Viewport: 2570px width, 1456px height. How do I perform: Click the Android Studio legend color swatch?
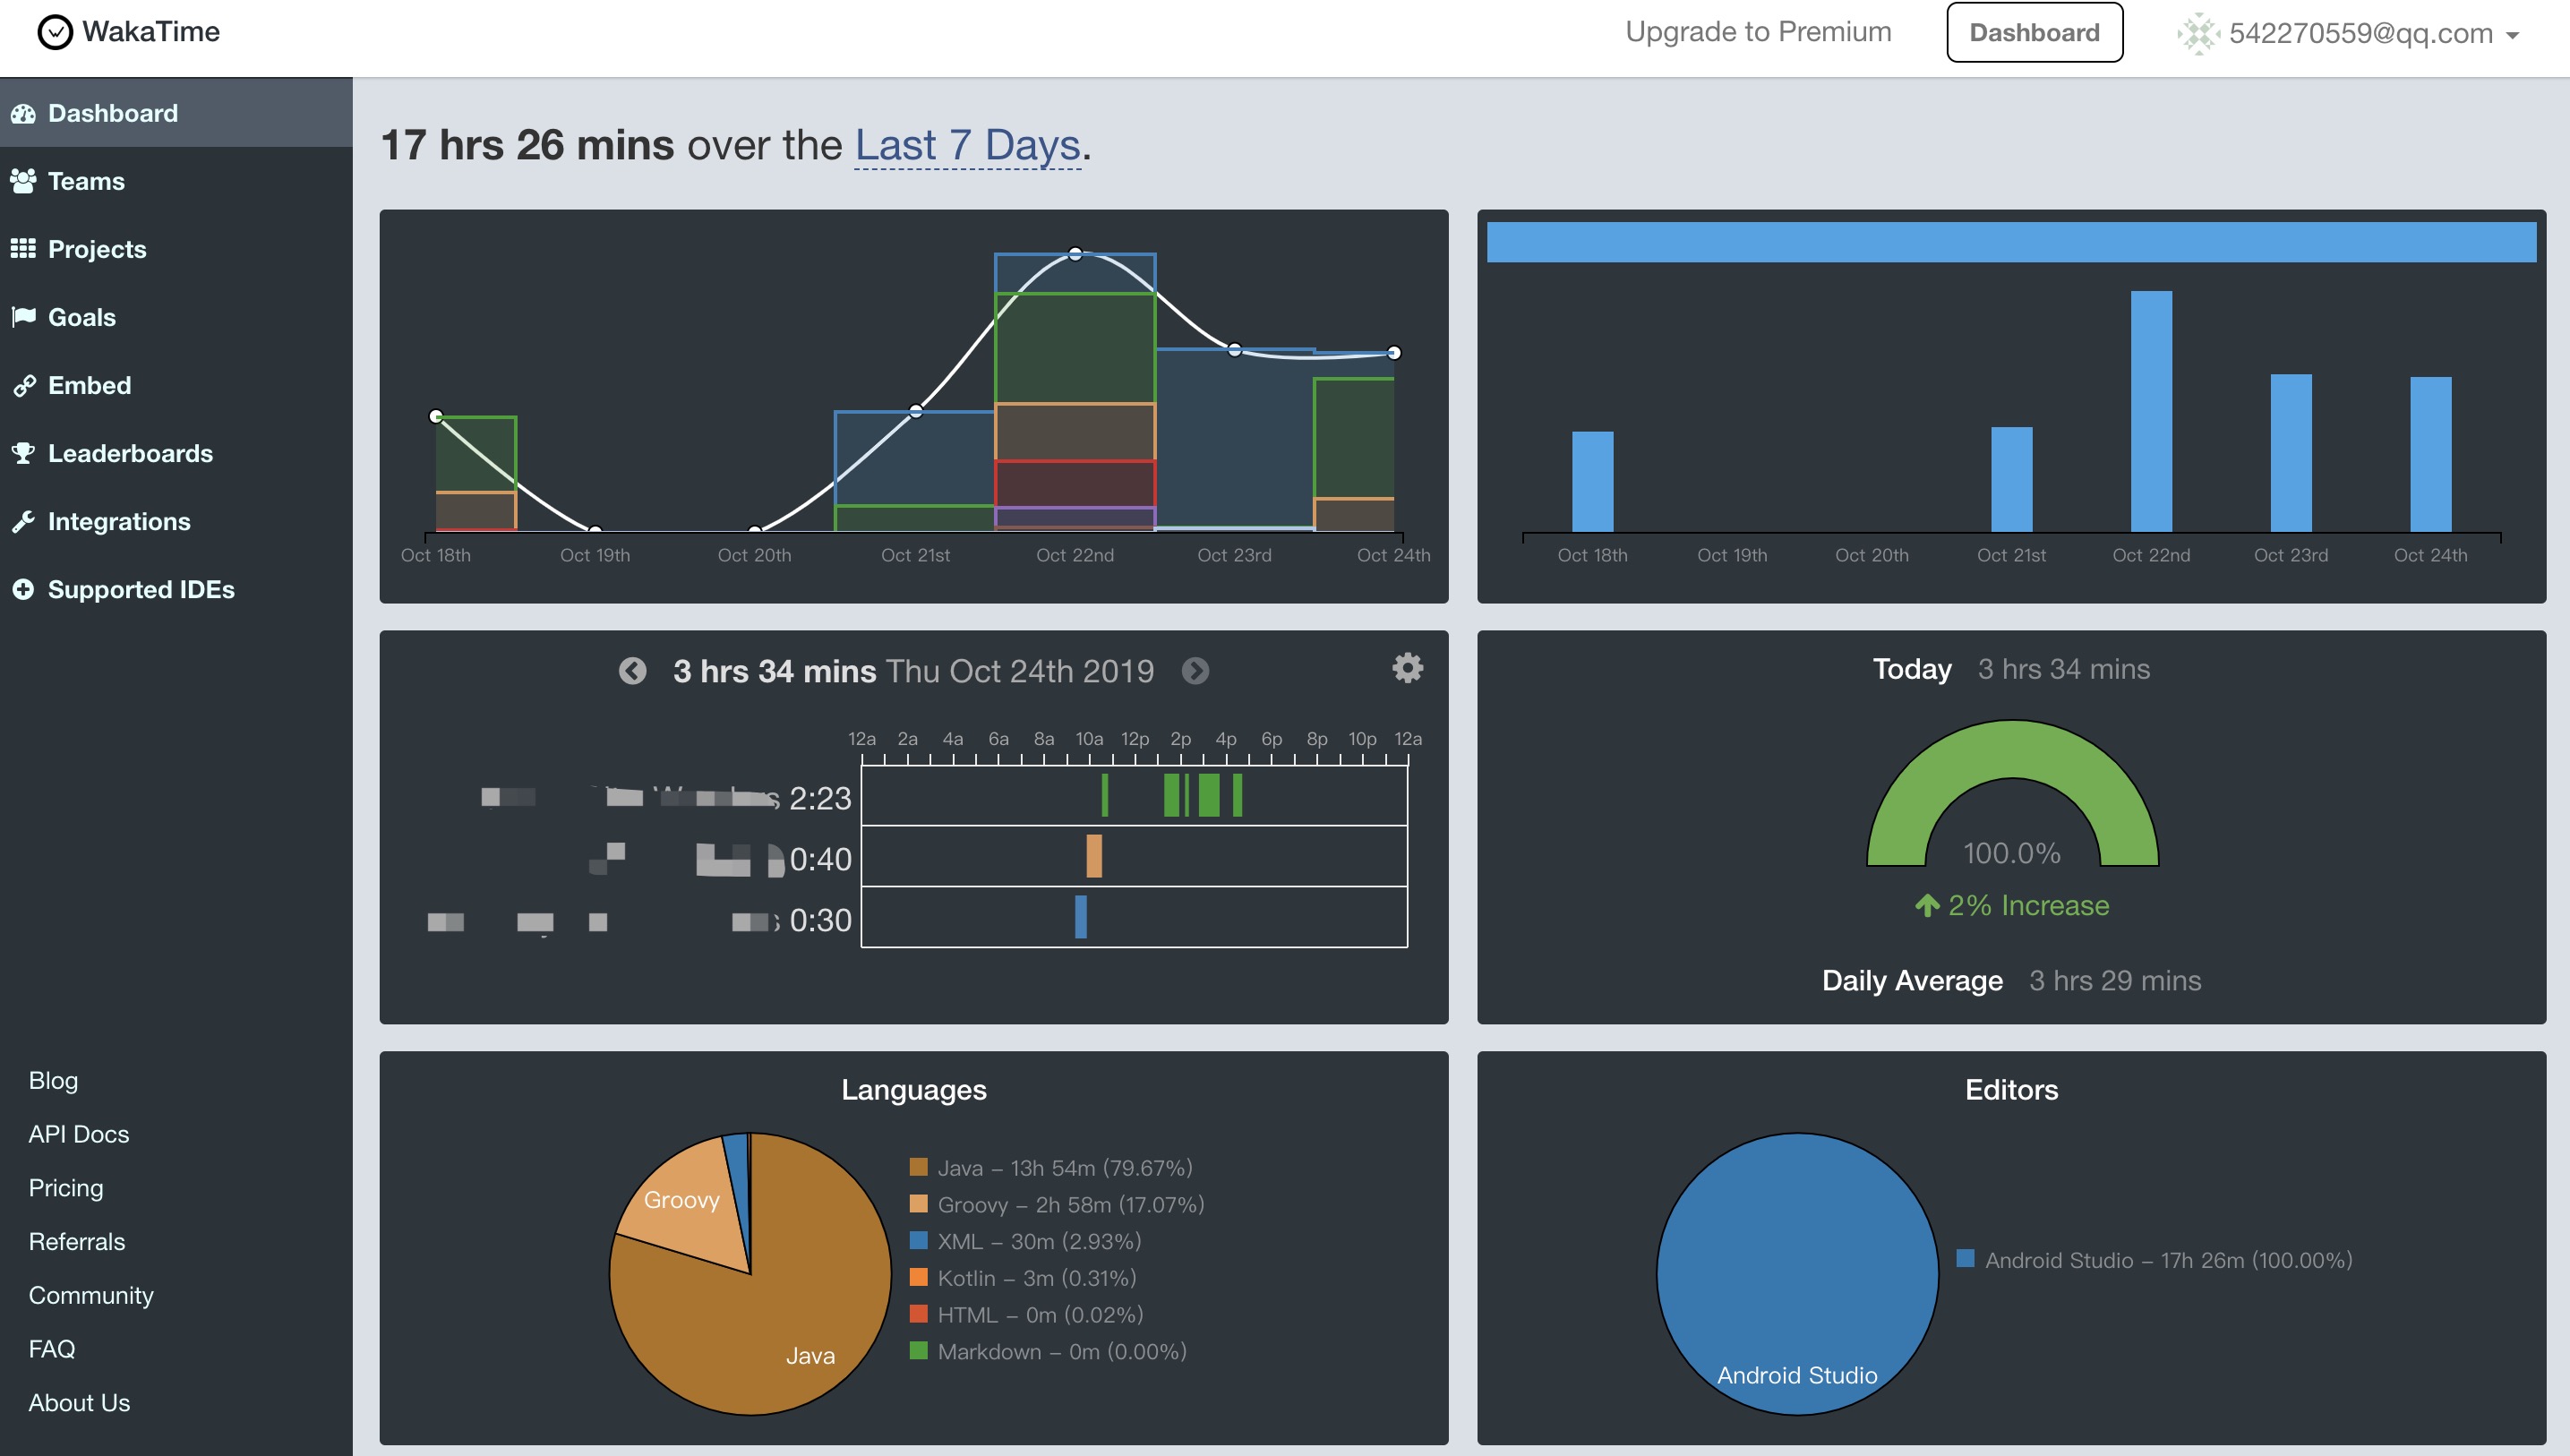1965,1258
